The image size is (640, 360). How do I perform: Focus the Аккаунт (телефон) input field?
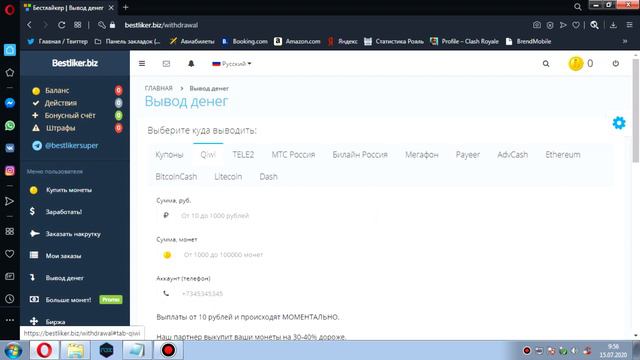pos(266,293)
